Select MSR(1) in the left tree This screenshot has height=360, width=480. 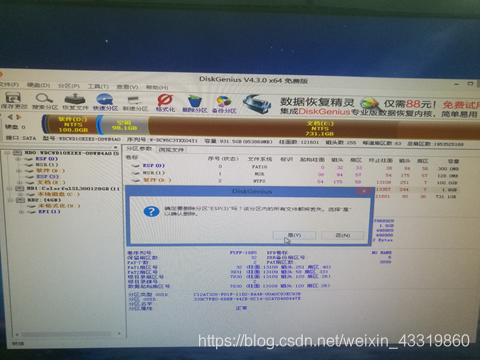click(x=47, y=165)
